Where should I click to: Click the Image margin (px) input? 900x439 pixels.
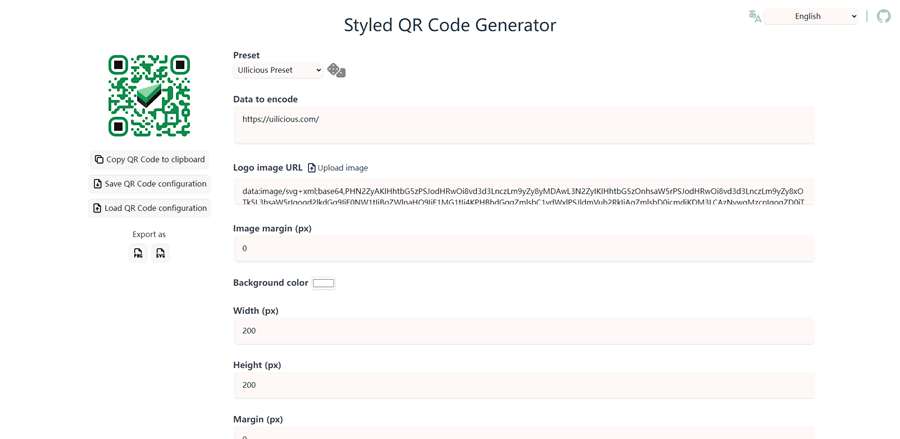pyautogui.click(x=523, y=248)
